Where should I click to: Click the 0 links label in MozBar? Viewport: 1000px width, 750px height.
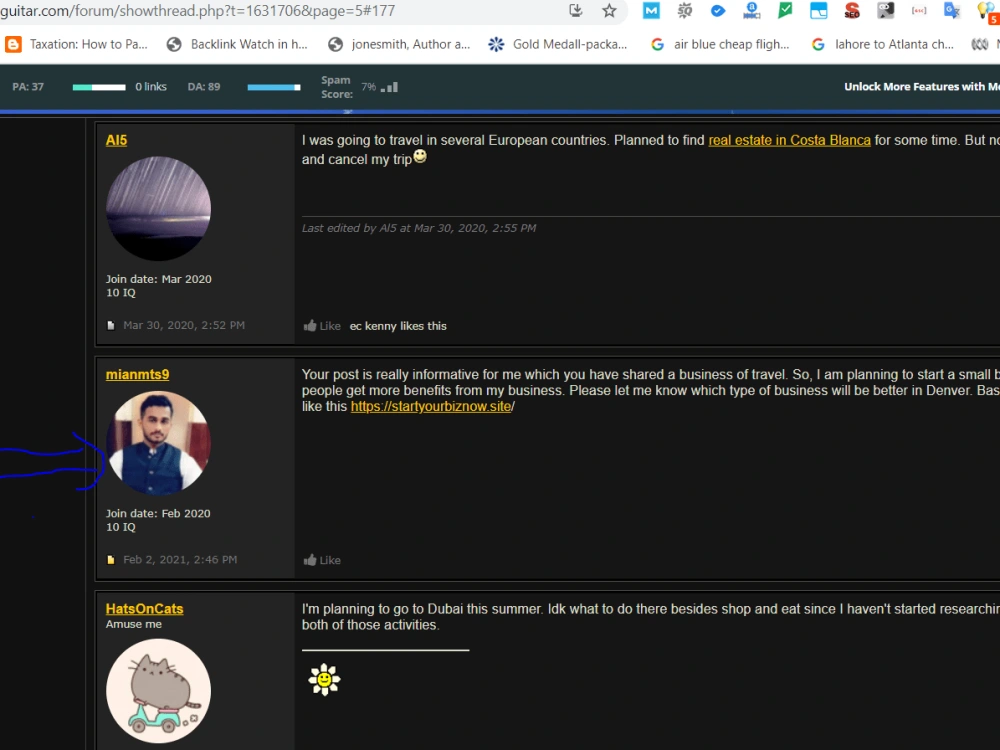[151, 87]
